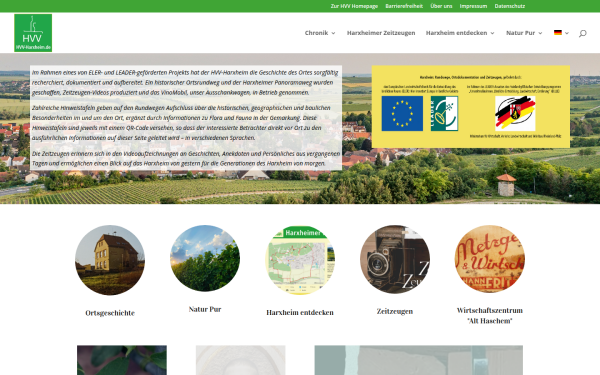The image size is (600, 375).
Task: Expand the Chronik dropdown menu
Action: (320, 33)
